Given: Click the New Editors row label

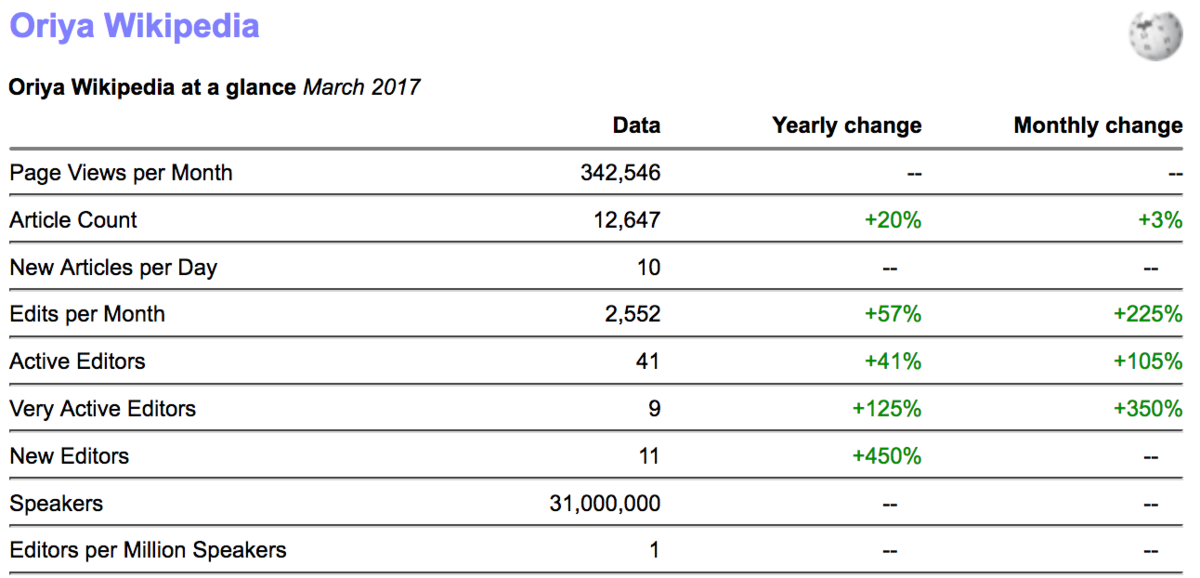Looking at the screenshot, I should pyautogui.click(x=69, y=456).
